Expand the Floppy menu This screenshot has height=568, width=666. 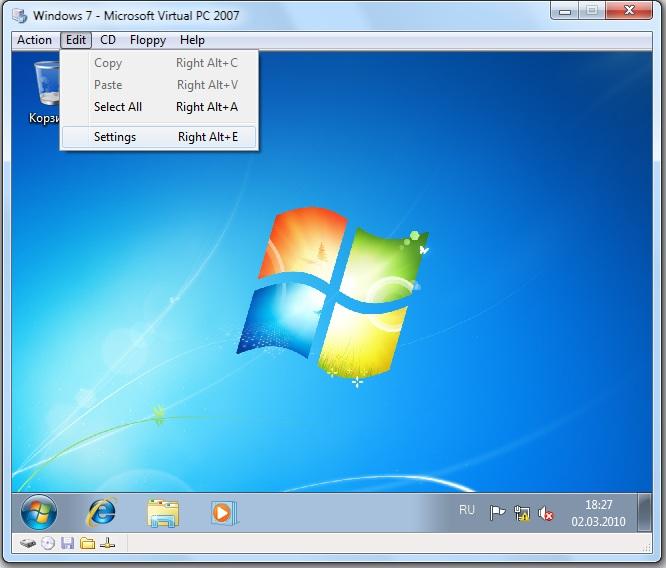[x=148, y=40]
